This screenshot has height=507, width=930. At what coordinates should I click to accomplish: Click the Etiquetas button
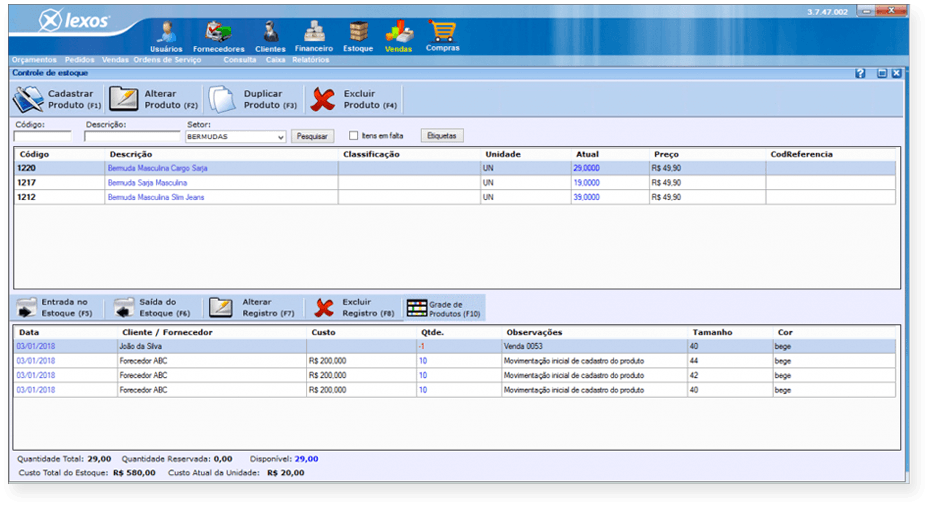point(442,136)
